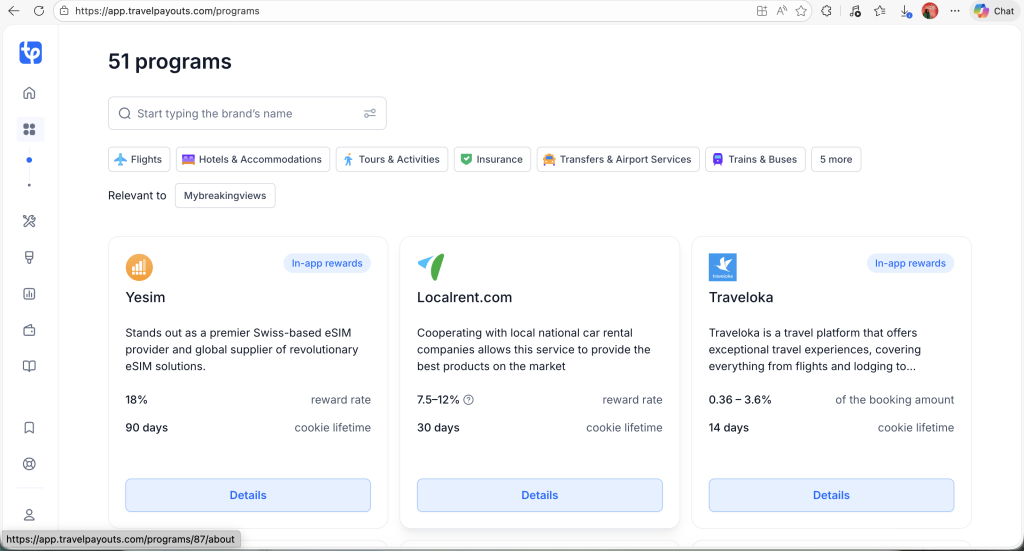Open the browser downloads icon
This screenshot has height=551, width=1024.
[905, 11]
